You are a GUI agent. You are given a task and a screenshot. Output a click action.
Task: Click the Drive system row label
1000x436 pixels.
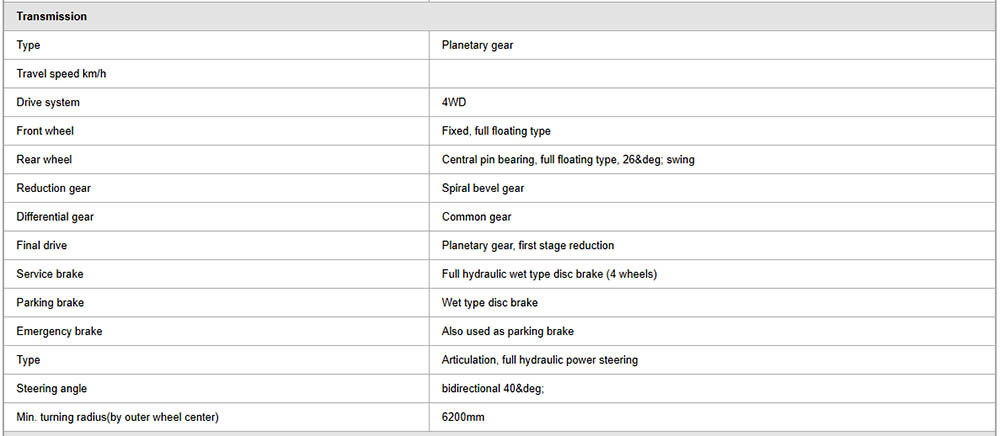(48, 102)
